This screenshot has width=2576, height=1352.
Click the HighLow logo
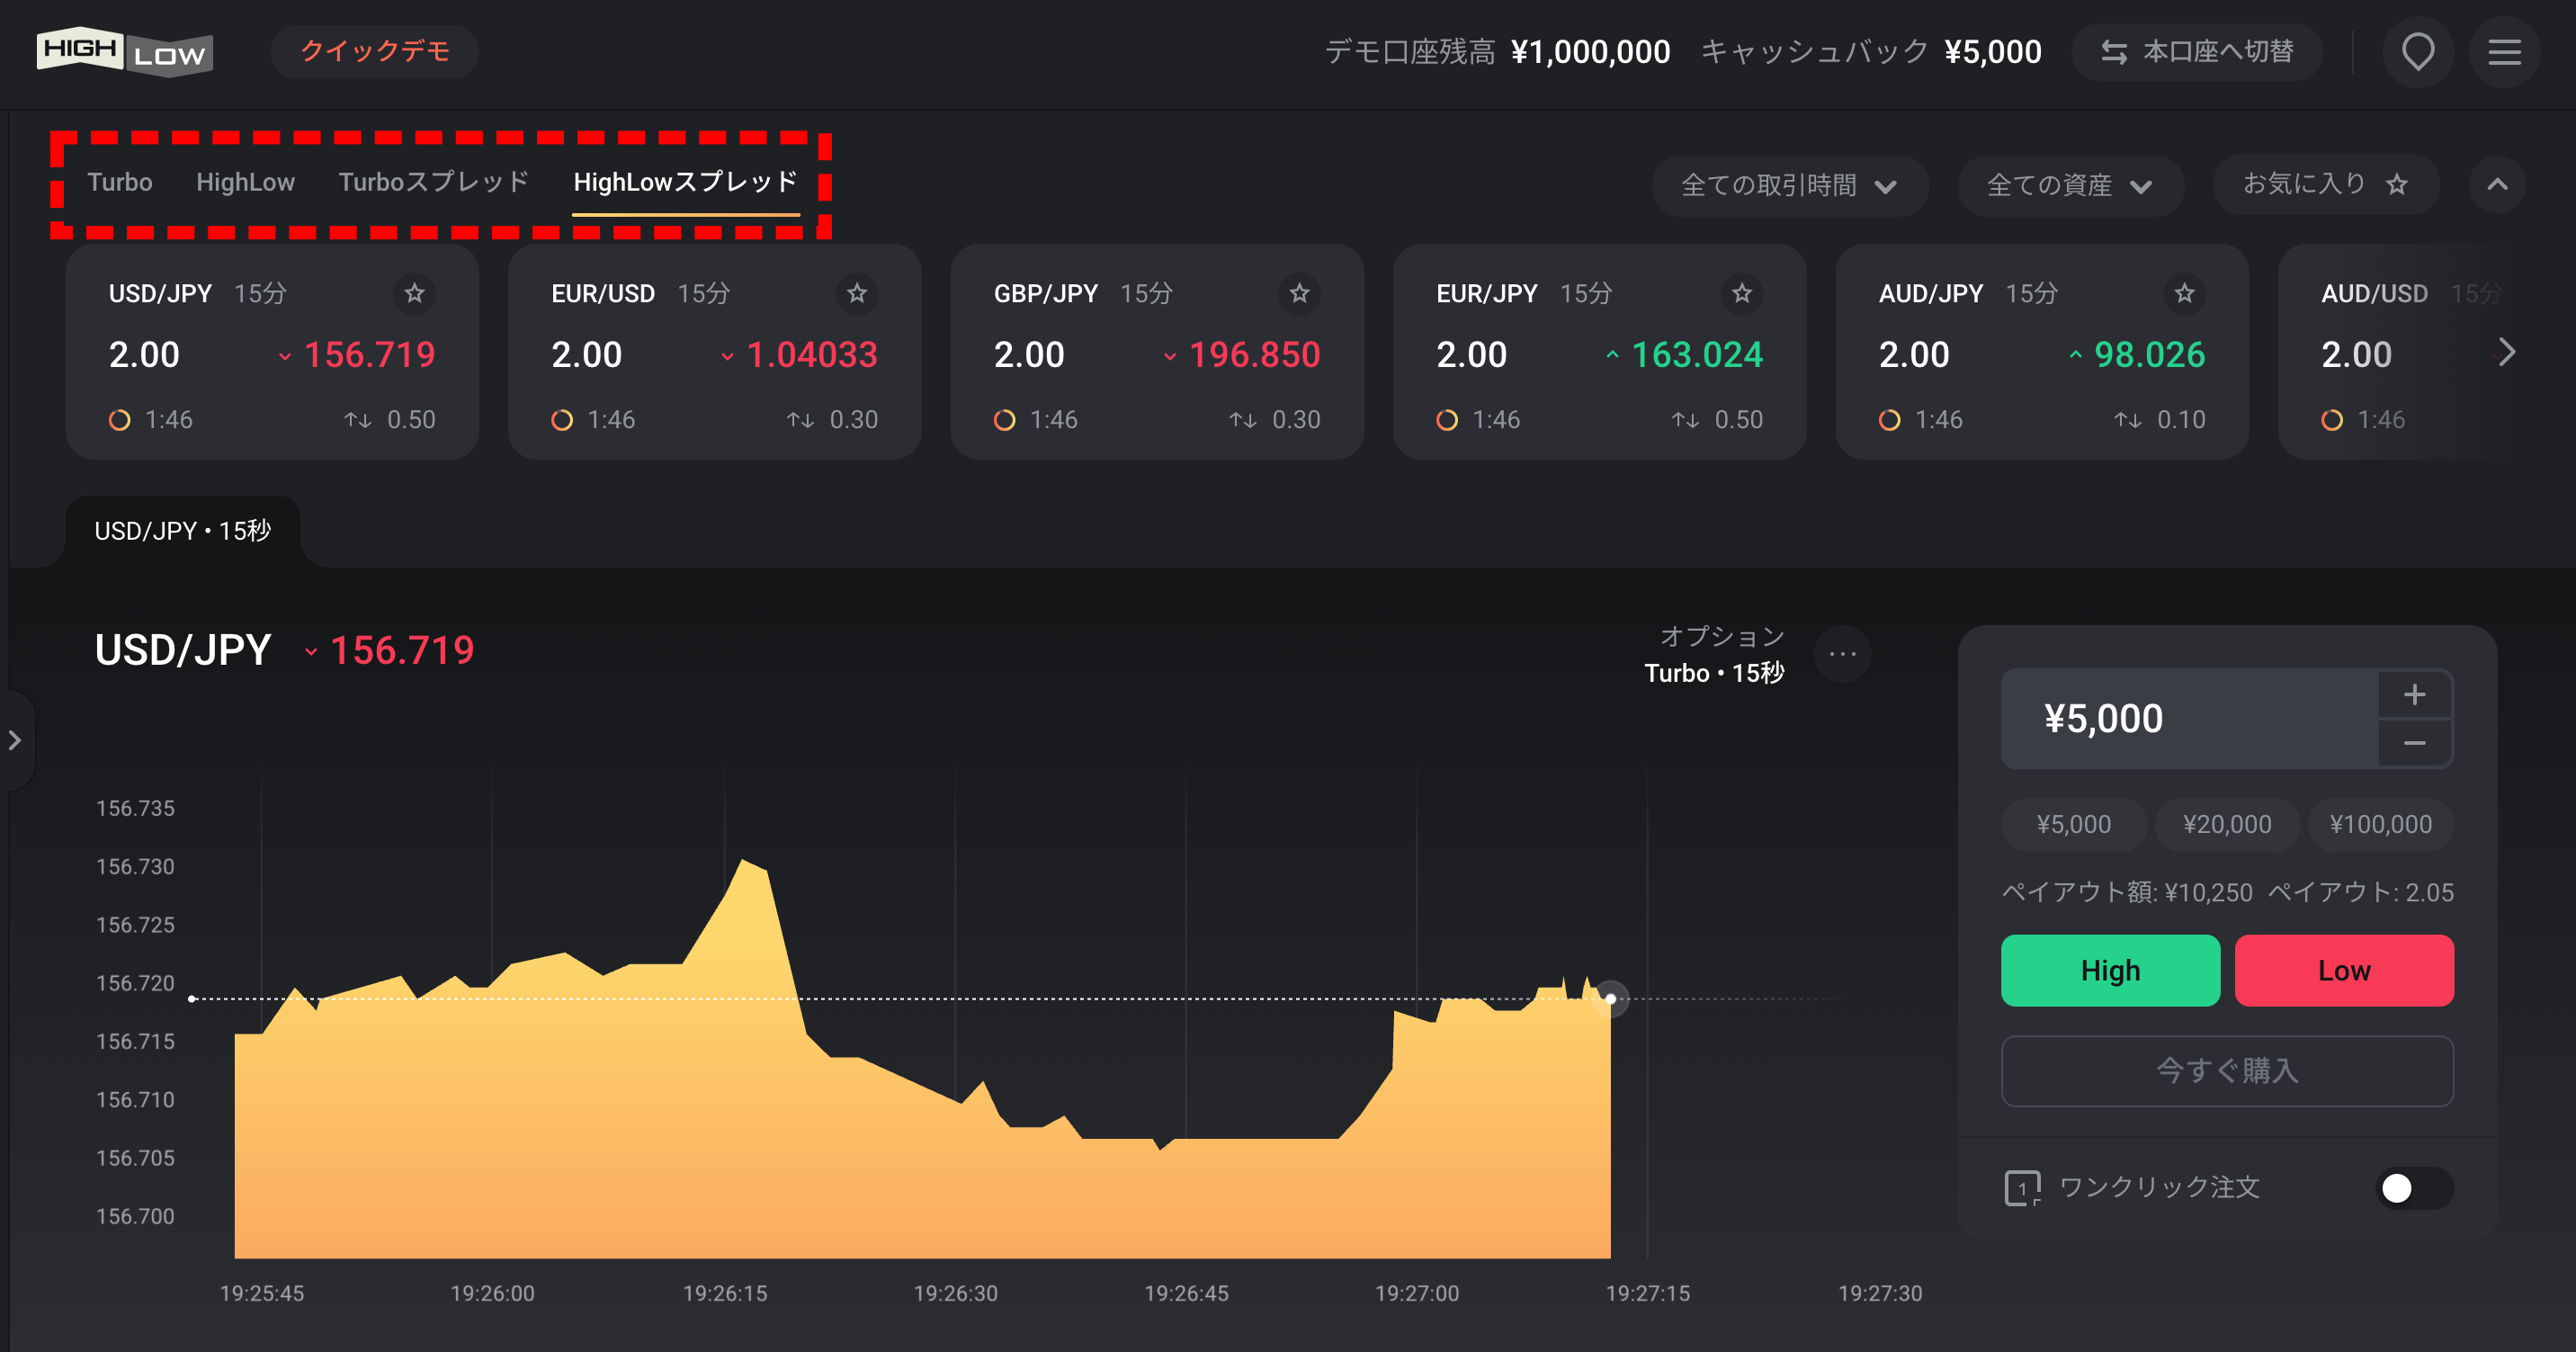pyautogui.click(x=125, y=52)
